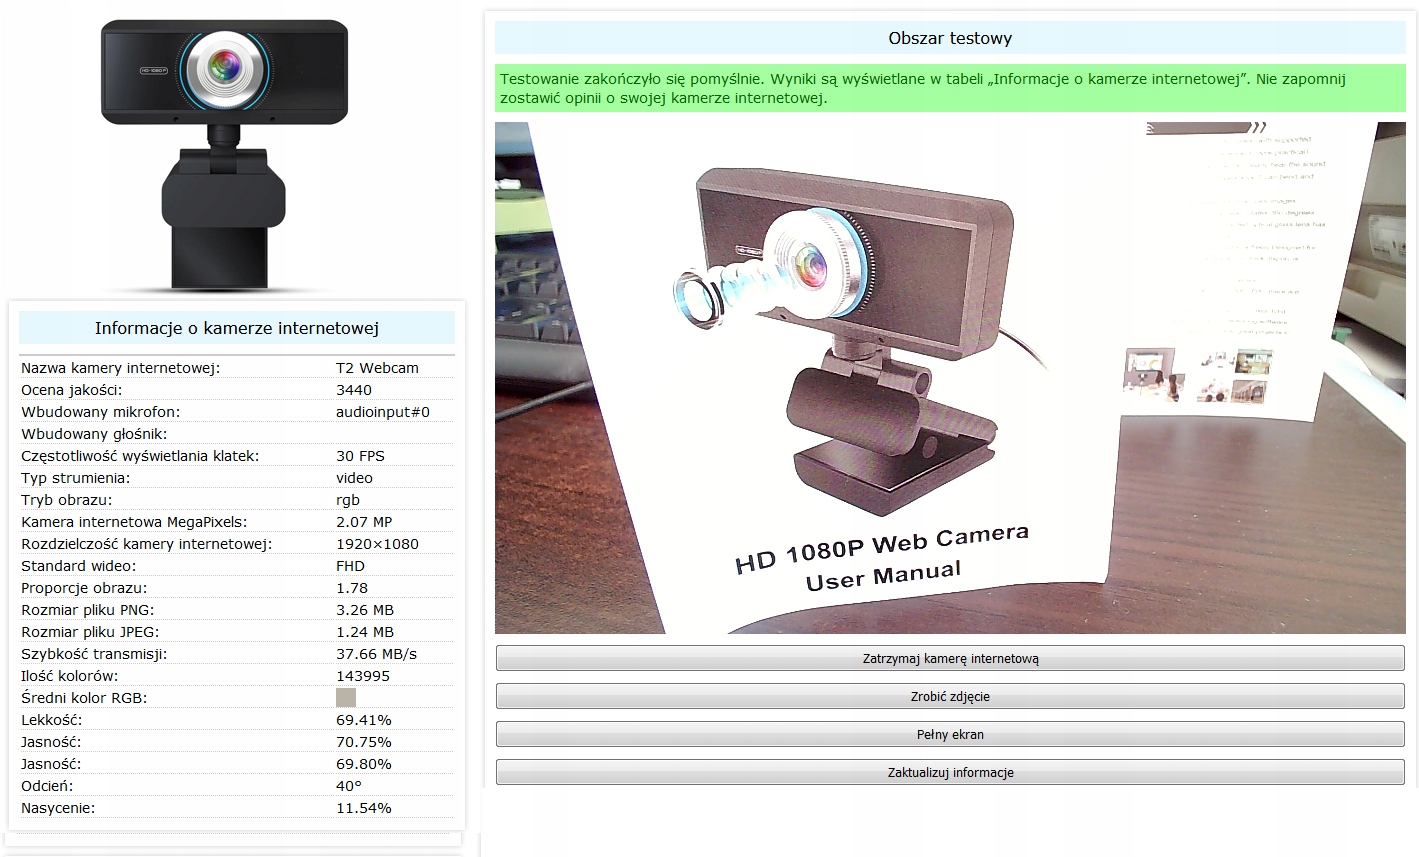Click the 'audioinput#0' microphone value
The image size is (1419, 857).
(383, 412)
